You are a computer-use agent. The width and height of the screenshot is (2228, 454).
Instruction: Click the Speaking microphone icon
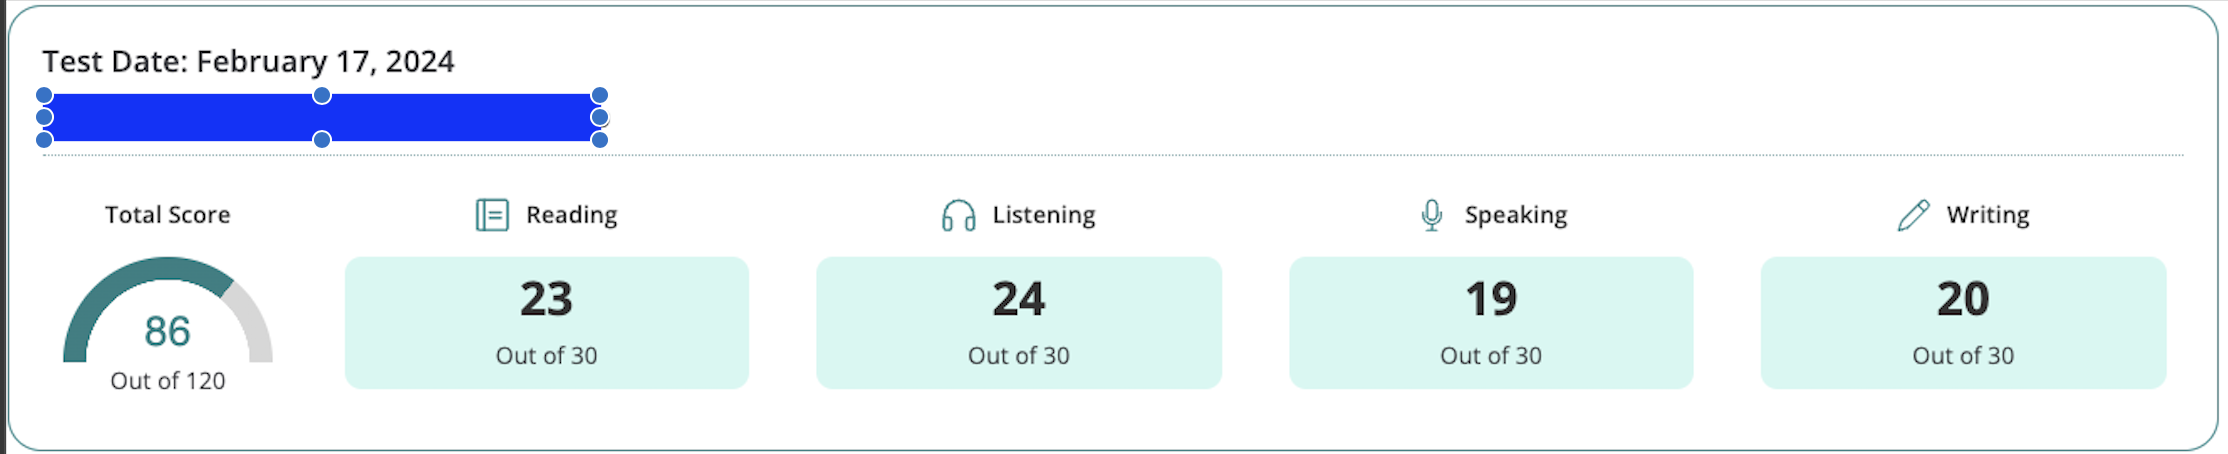[x=1432, y=215]
